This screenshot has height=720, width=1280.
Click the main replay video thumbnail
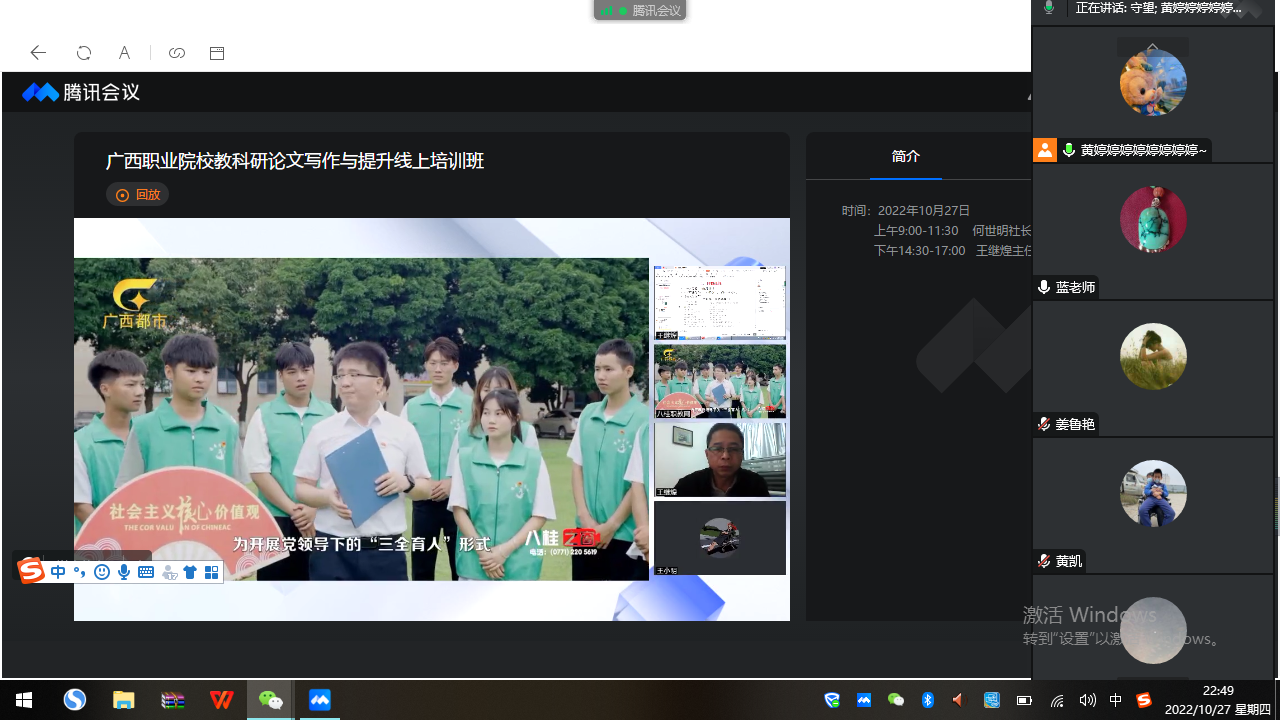pos(361,419)
